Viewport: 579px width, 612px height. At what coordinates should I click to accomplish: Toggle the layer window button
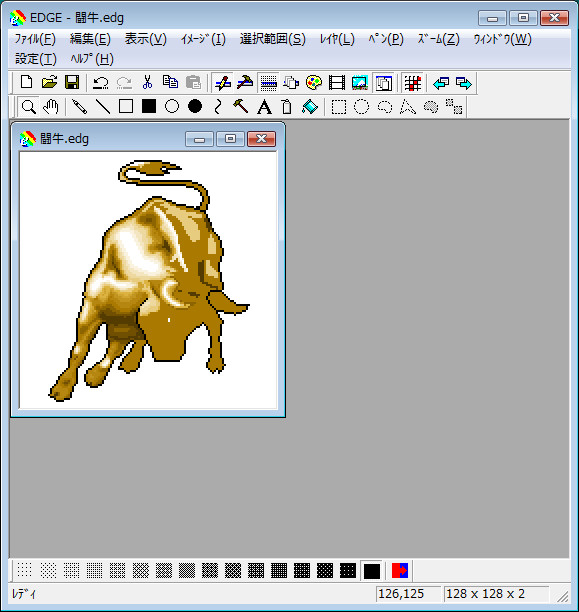click(x=383, y=83)
